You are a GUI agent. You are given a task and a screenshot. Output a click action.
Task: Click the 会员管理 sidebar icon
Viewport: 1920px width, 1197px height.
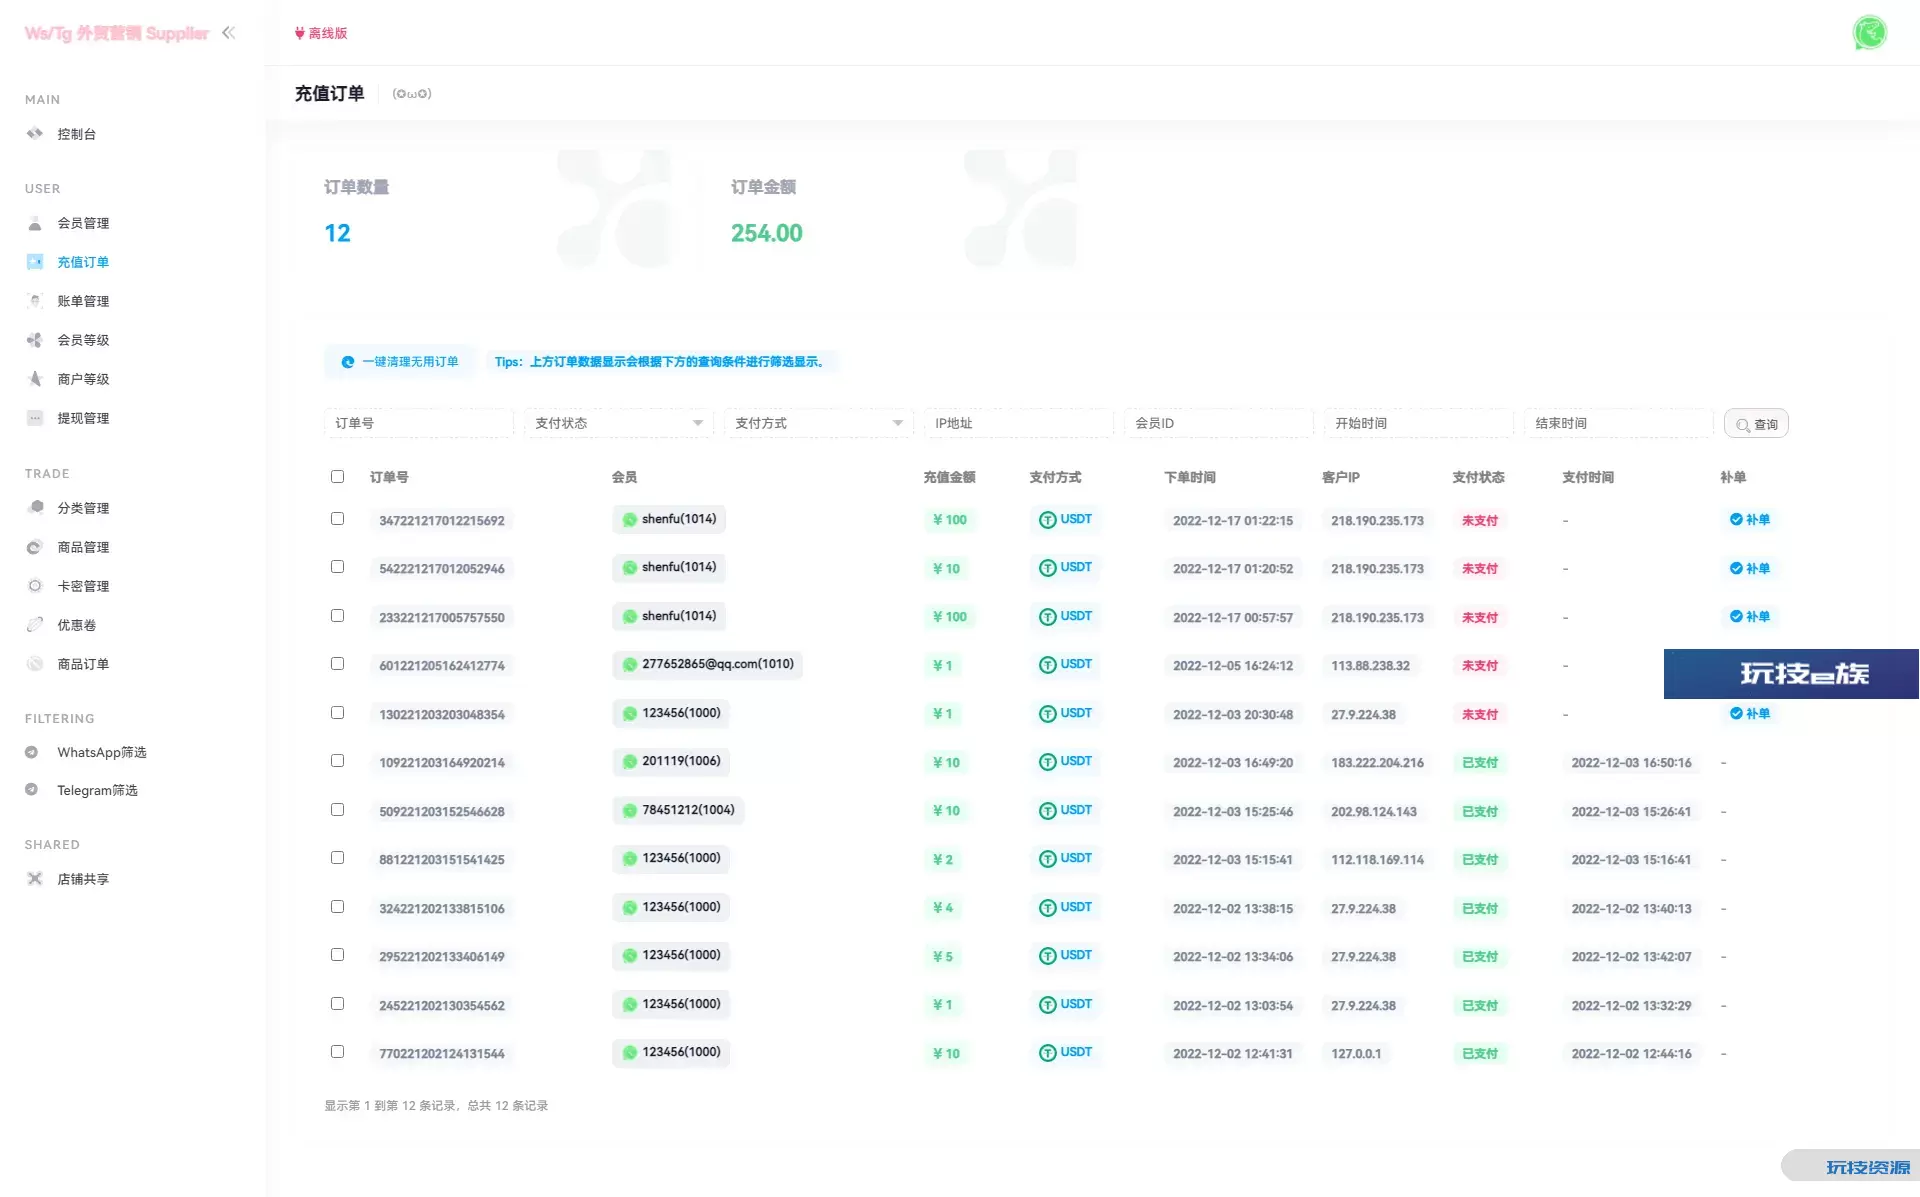coord(35,223)
